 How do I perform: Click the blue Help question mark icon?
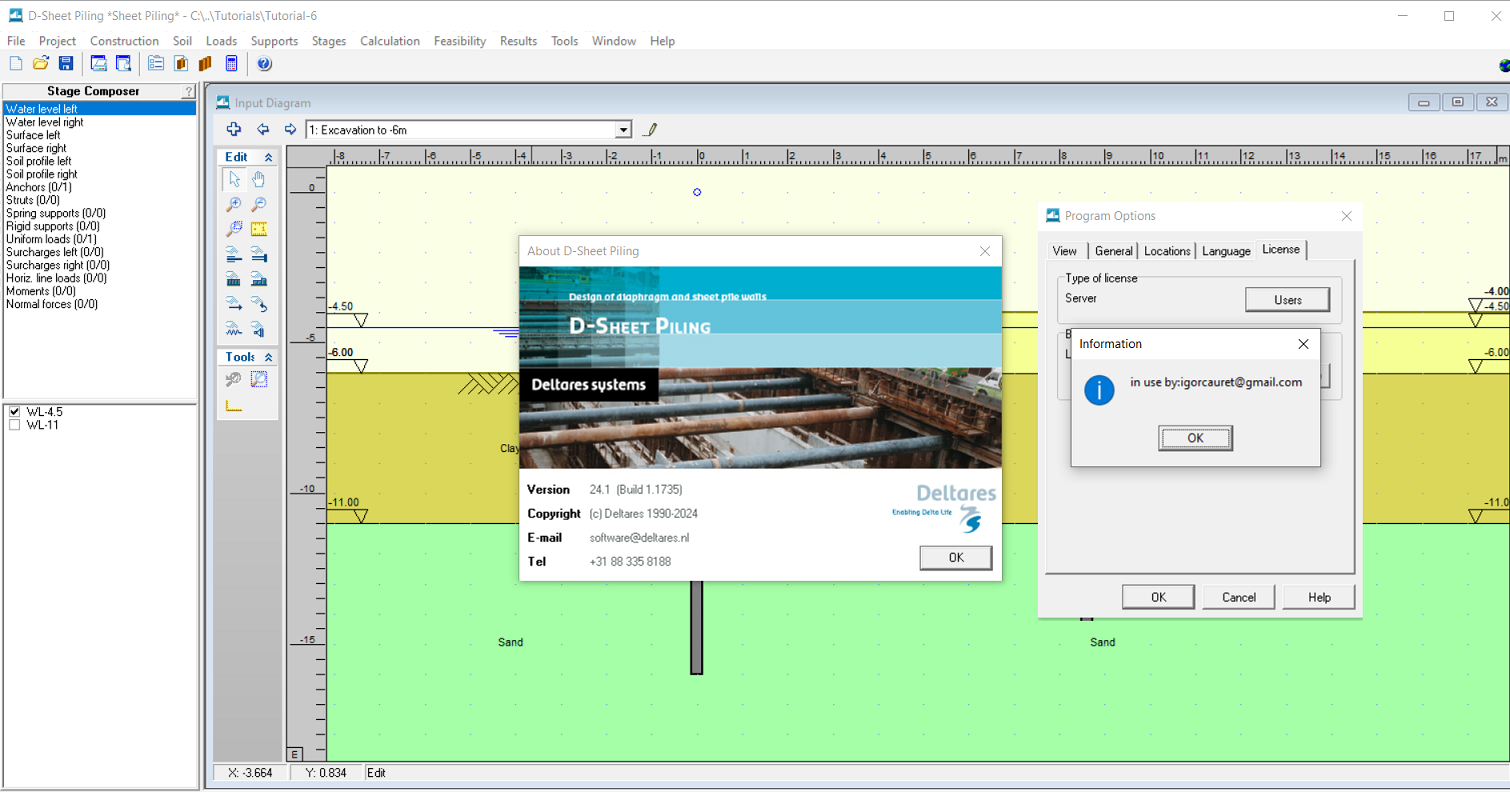(x=264, y=64)
